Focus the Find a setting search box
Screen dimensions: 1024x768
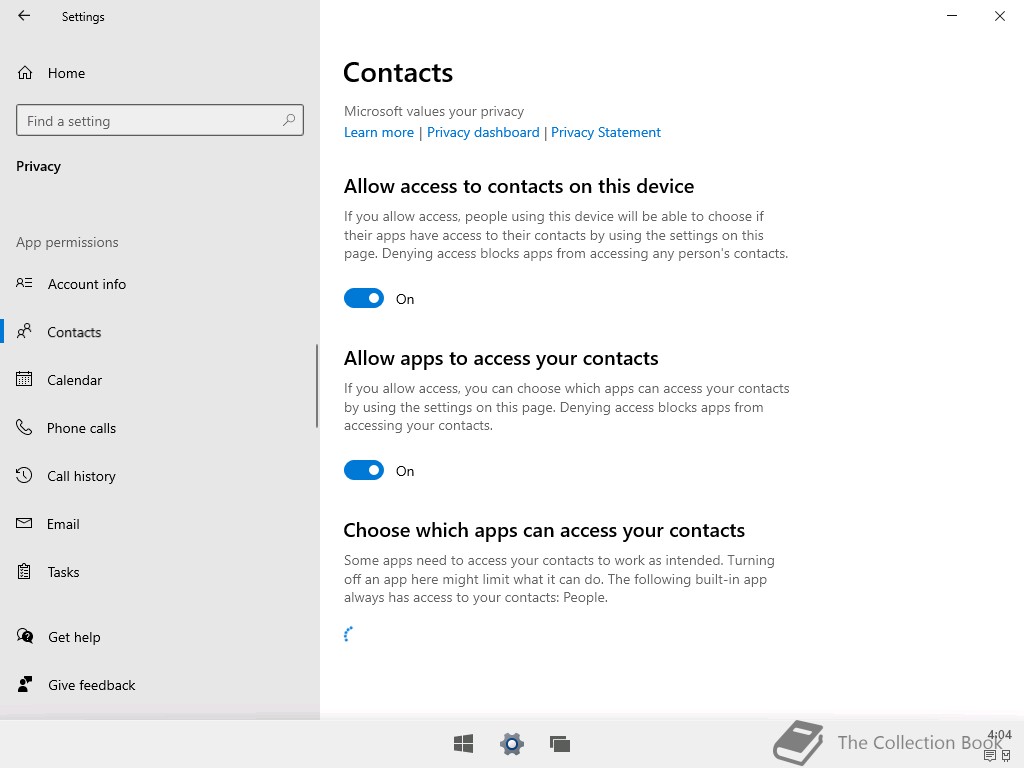pyautogui.click(x=160, y=120)
